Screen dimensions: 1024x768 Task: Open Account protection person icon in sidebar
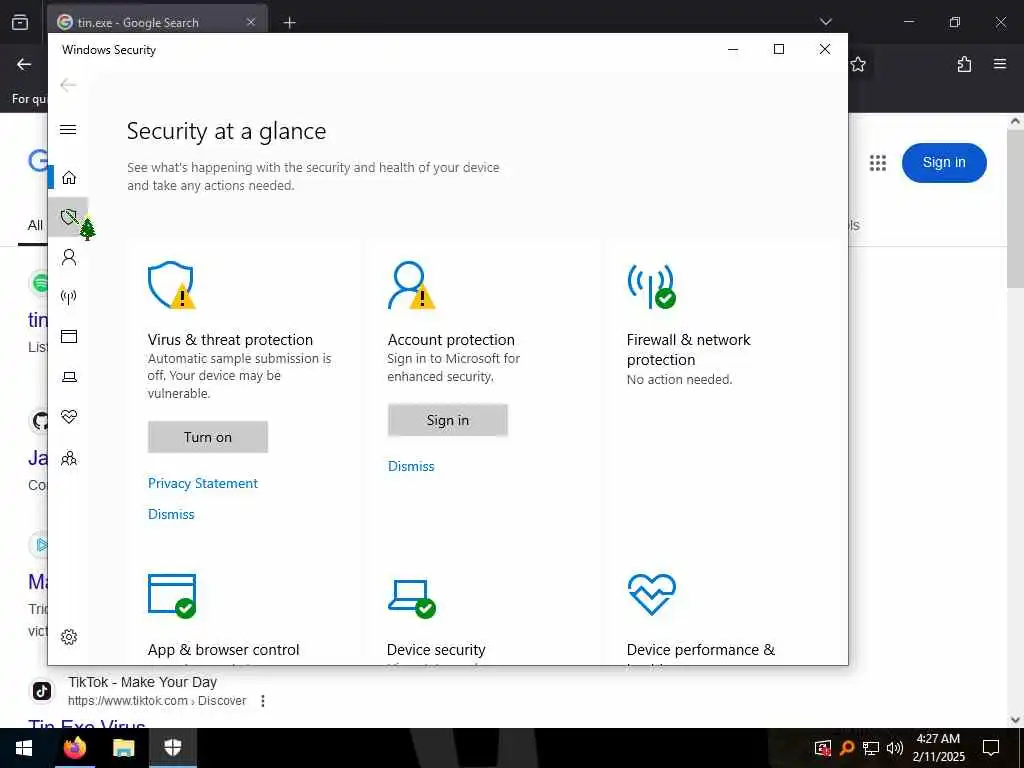click(69, 257)
